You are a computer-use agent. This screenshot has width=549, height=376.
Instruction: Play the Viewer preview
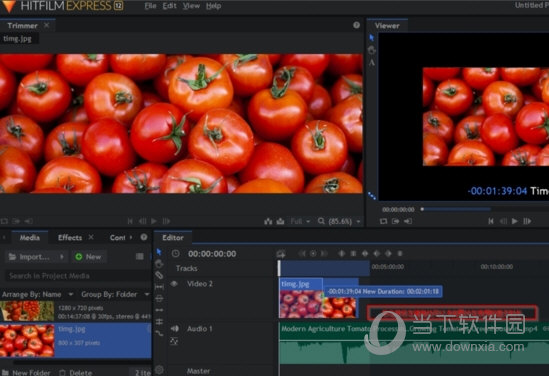(x=514, y=221)
